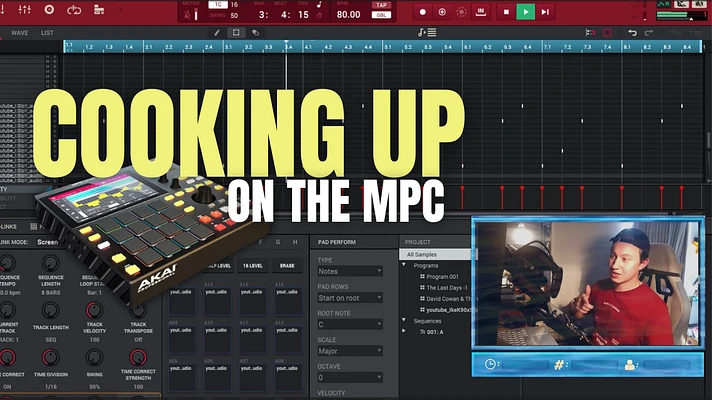
Task: Trigger pad A14
Action: (217, 301)
